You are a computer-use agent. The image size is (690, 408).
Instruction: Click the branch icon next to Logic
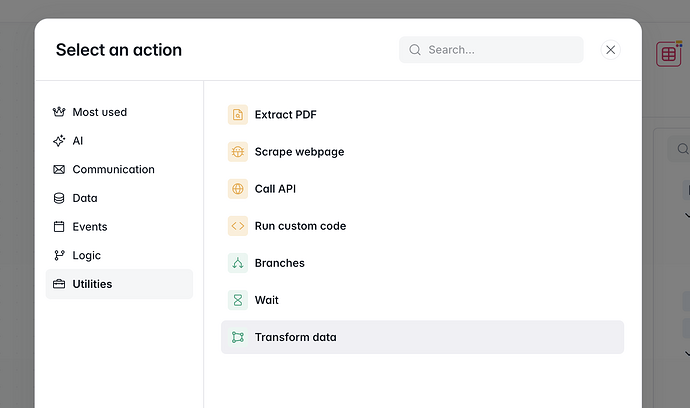[59, 255]
